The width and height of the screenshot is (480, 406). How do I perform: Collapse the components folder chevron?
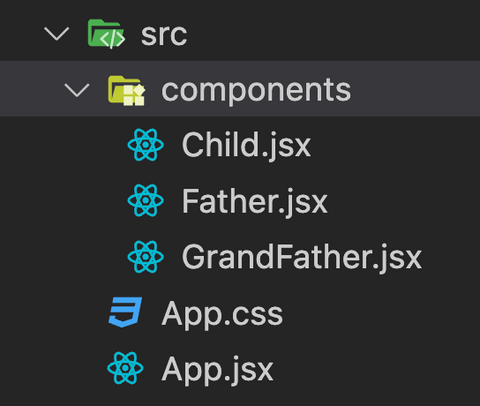(77, 90)
